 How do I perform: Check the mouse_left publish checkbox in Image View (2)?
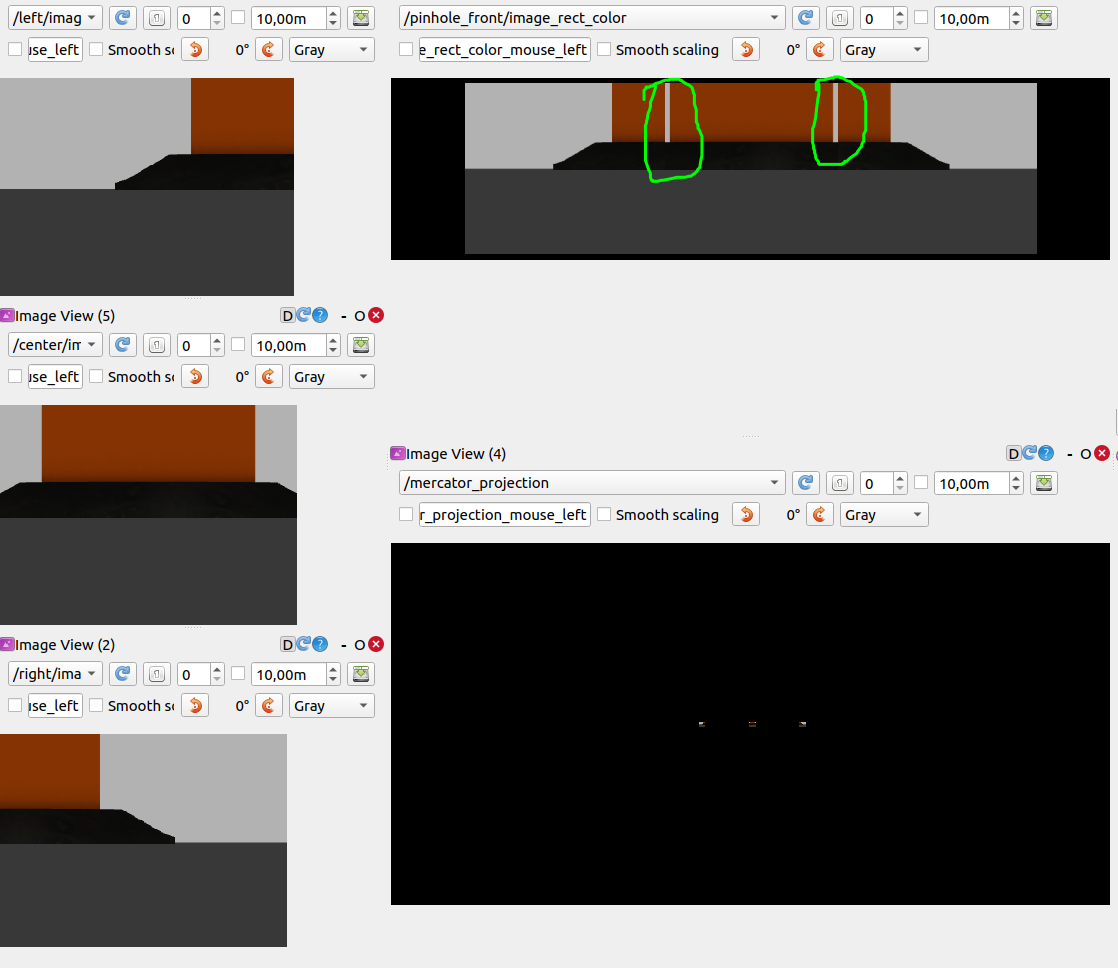coord(15,705)
